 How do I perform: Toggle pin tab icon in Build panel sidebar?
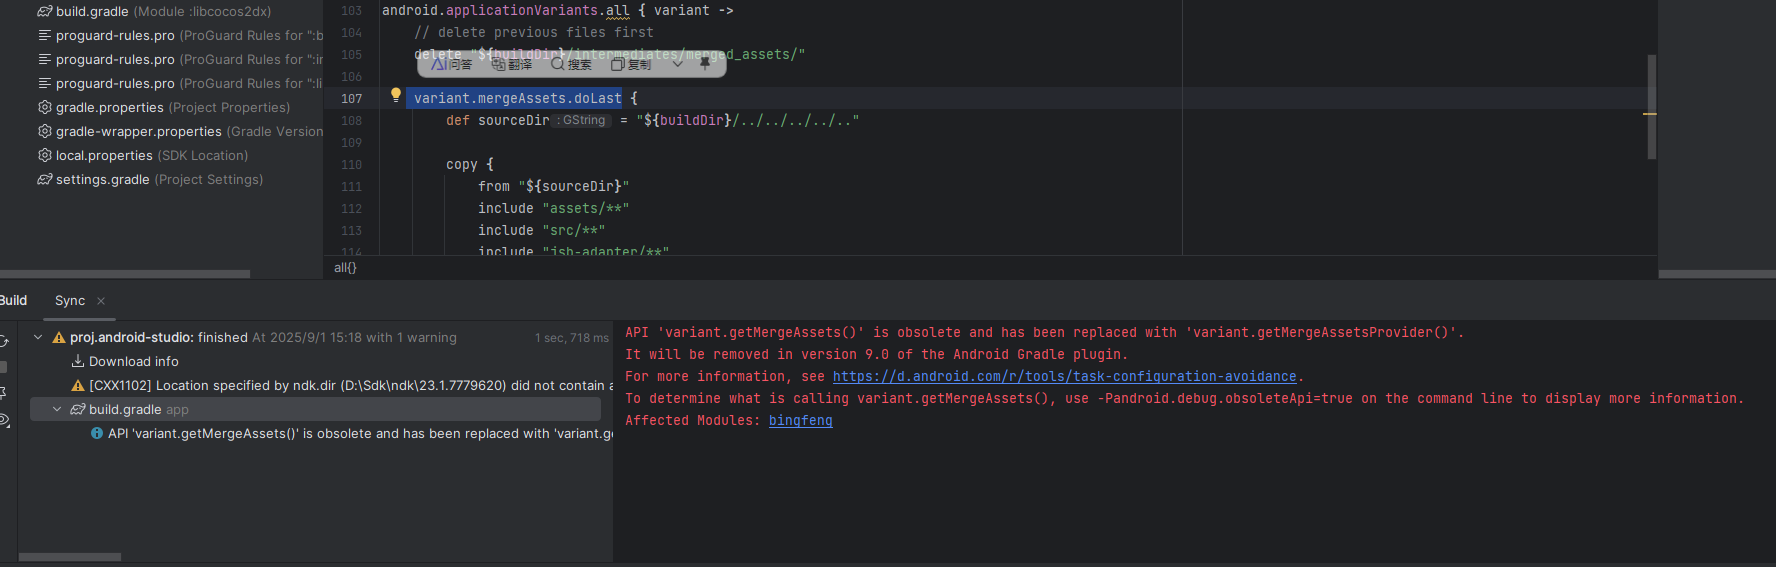(x=4, y=393)
